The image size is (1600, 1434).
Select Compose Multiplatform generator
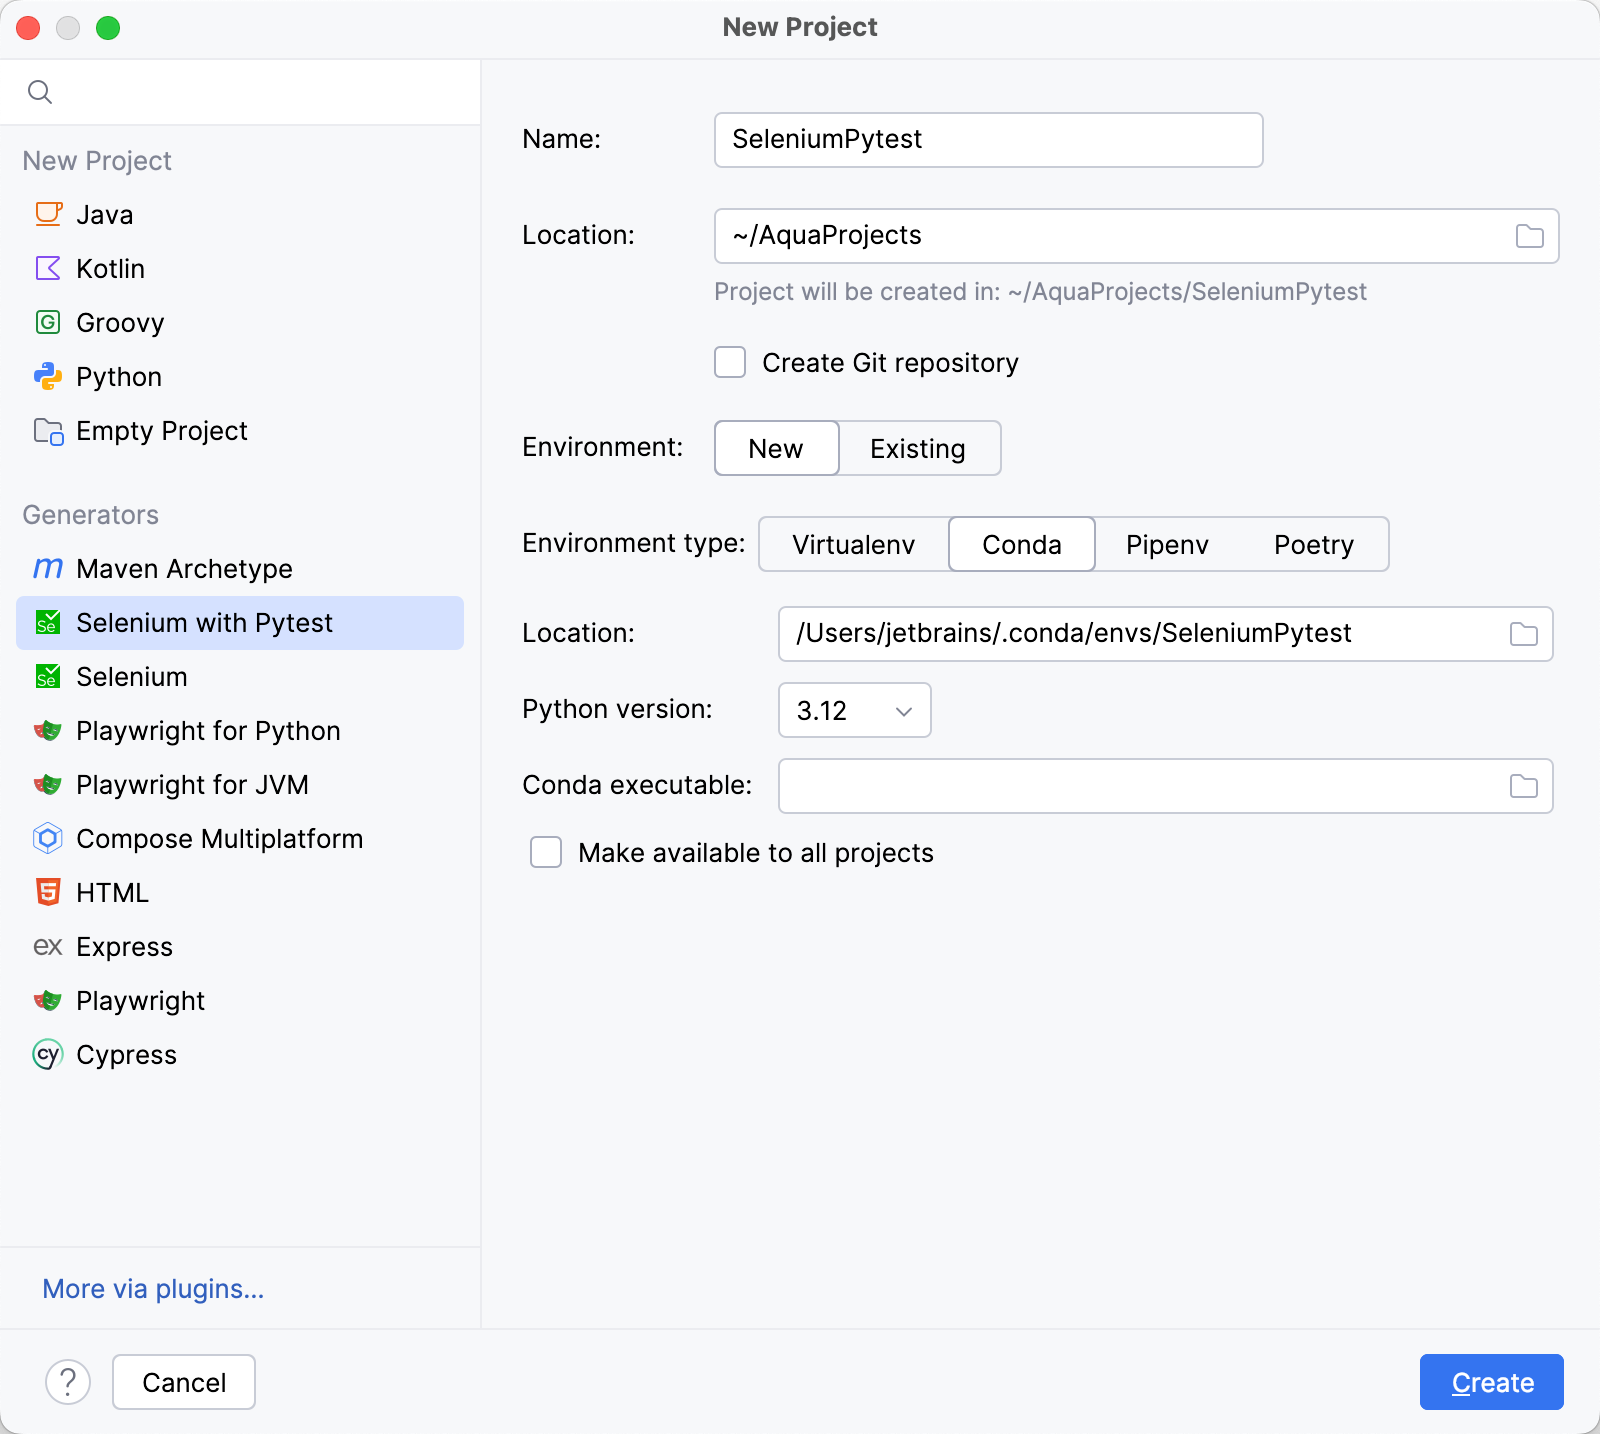tap(240, 838)
